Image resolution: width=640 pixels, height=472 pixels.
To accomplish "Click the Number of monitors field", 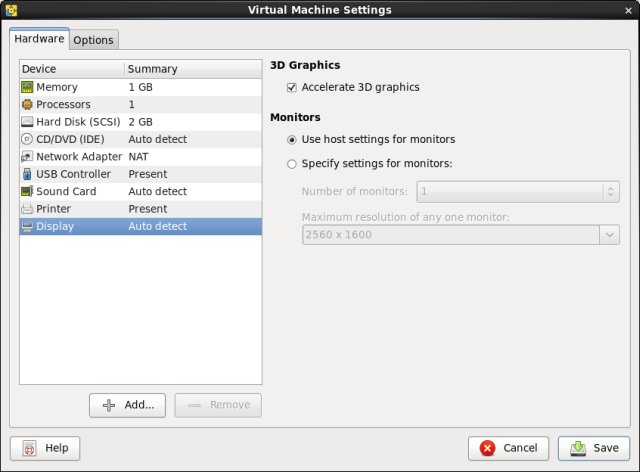I will click(x=518, y=192).
